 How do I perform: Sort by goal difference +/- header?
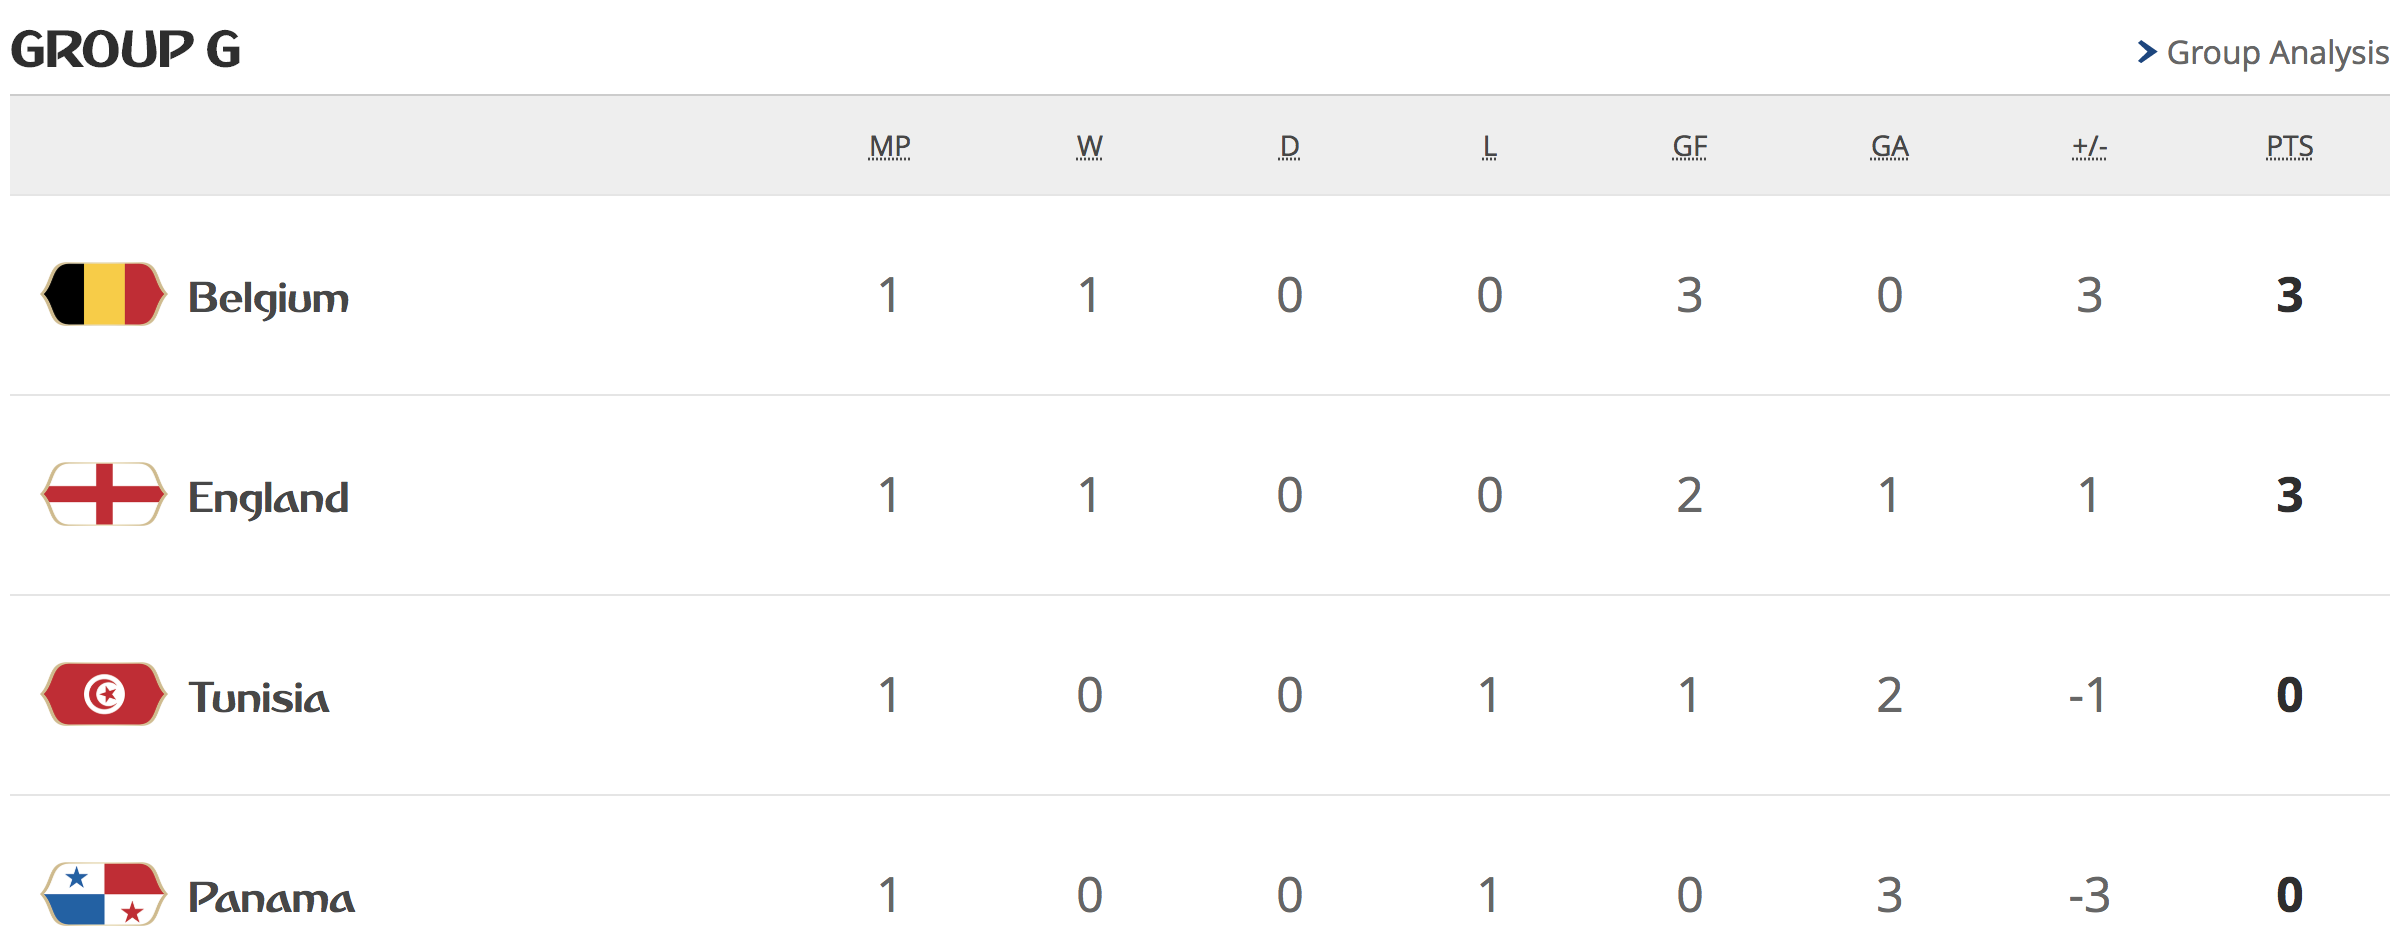[2090, 146]
